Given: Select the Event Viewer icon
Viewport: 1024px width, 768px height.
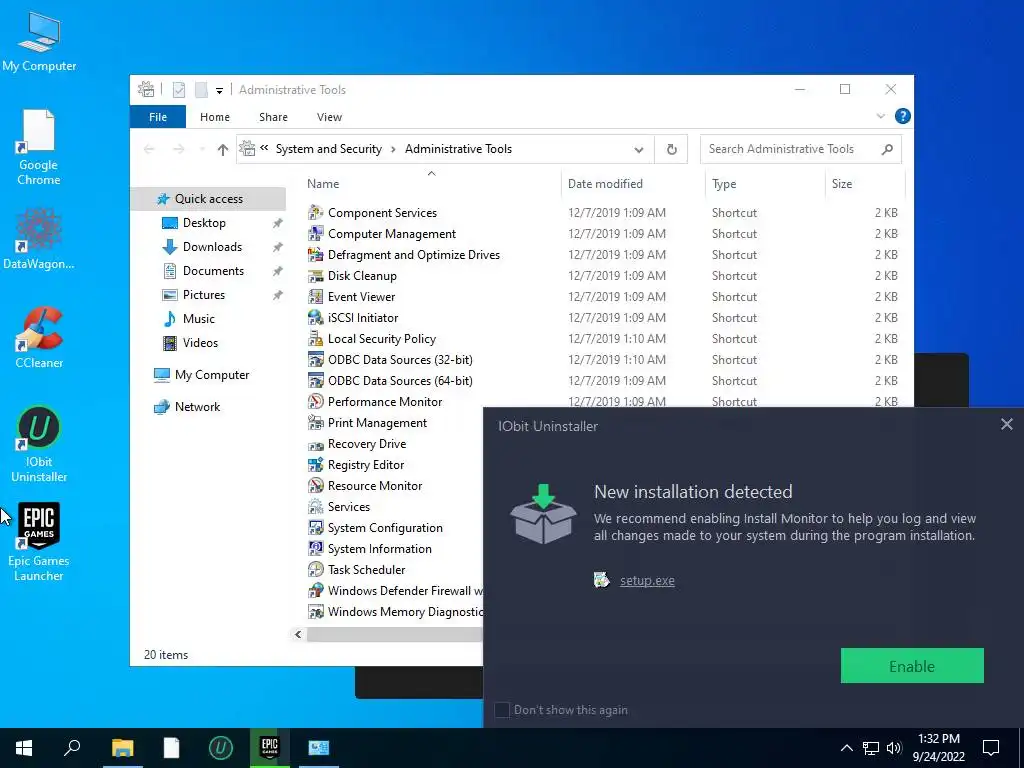Looking at the screenshot, I should coord(315,296).
